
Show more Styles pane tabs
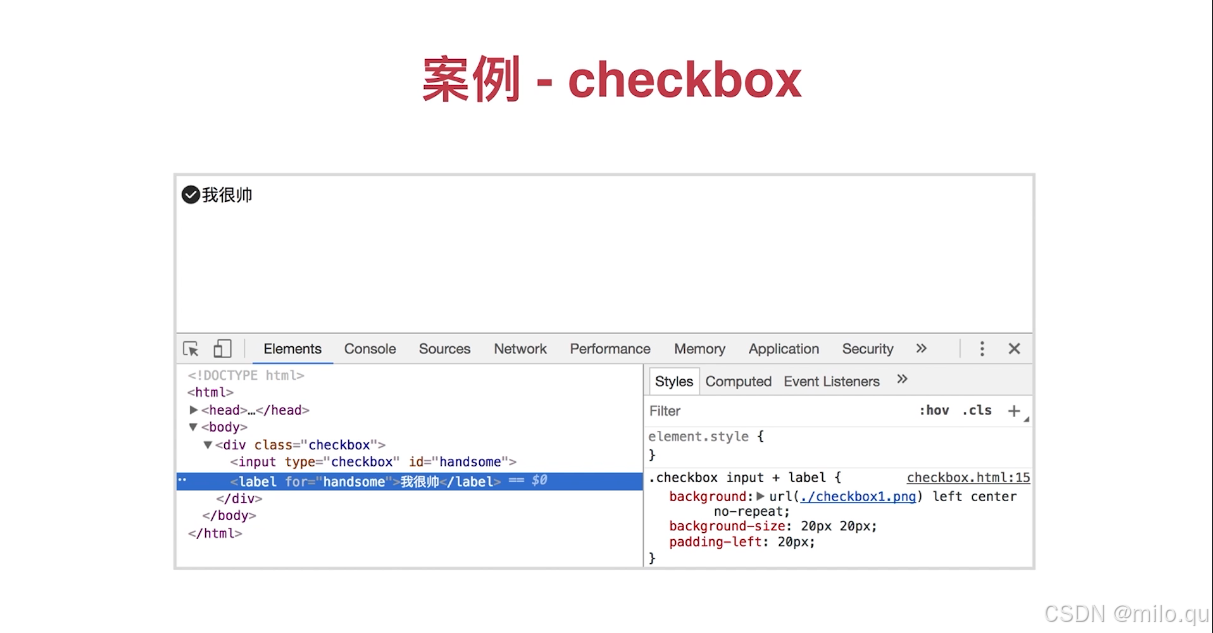pos(902,380)
